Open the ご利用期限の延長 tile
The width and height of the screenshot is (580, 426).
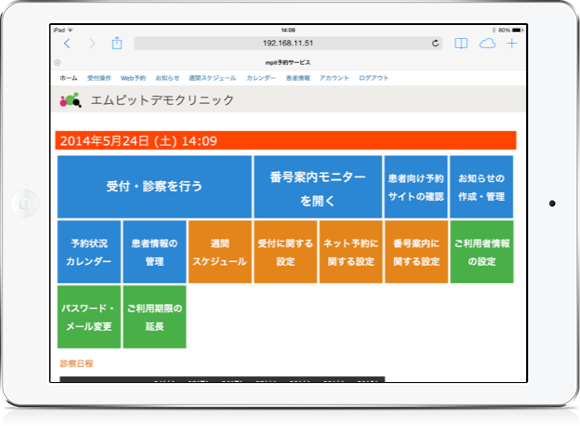click(x=154, y=317)
